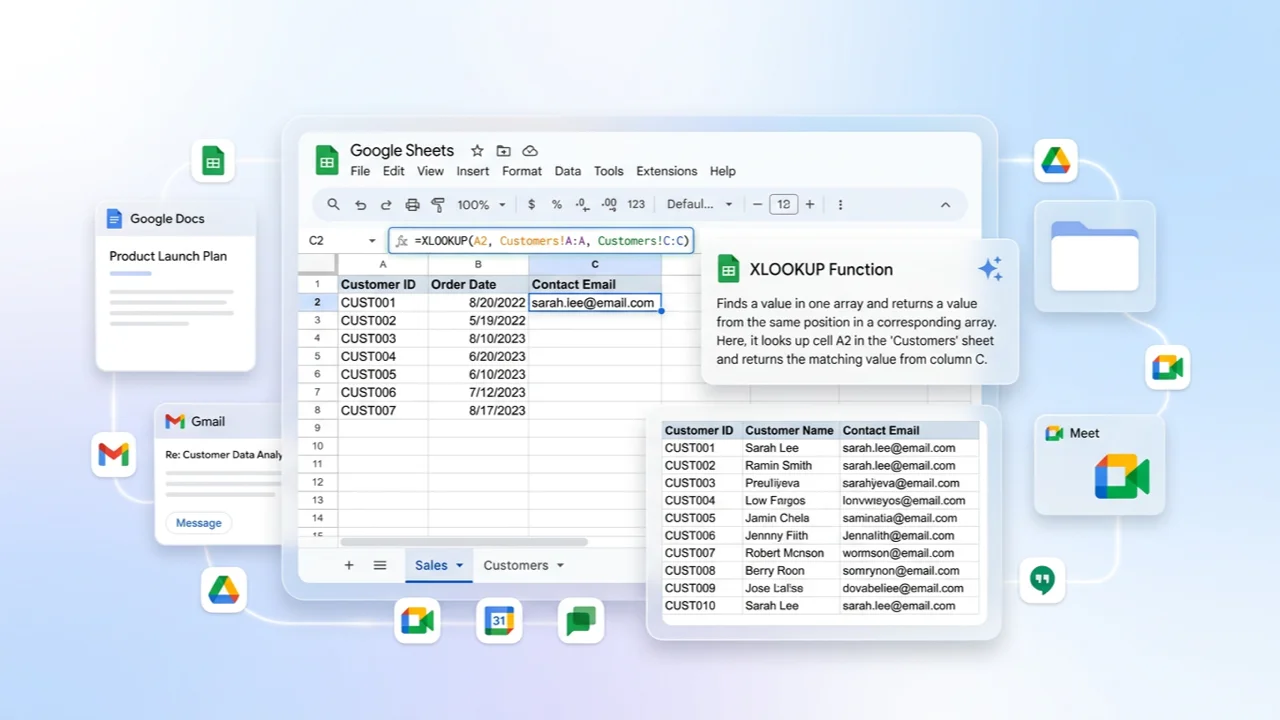Click Robert Mcnson row in Customers table
The image size is (1280, 720).
coord(820,553)
